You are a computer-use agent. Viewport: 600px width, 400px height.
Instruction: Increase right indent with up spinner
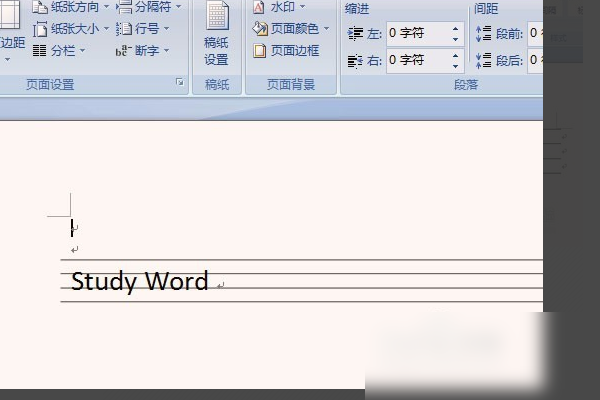pyautogui.click(x=455, y=56)
